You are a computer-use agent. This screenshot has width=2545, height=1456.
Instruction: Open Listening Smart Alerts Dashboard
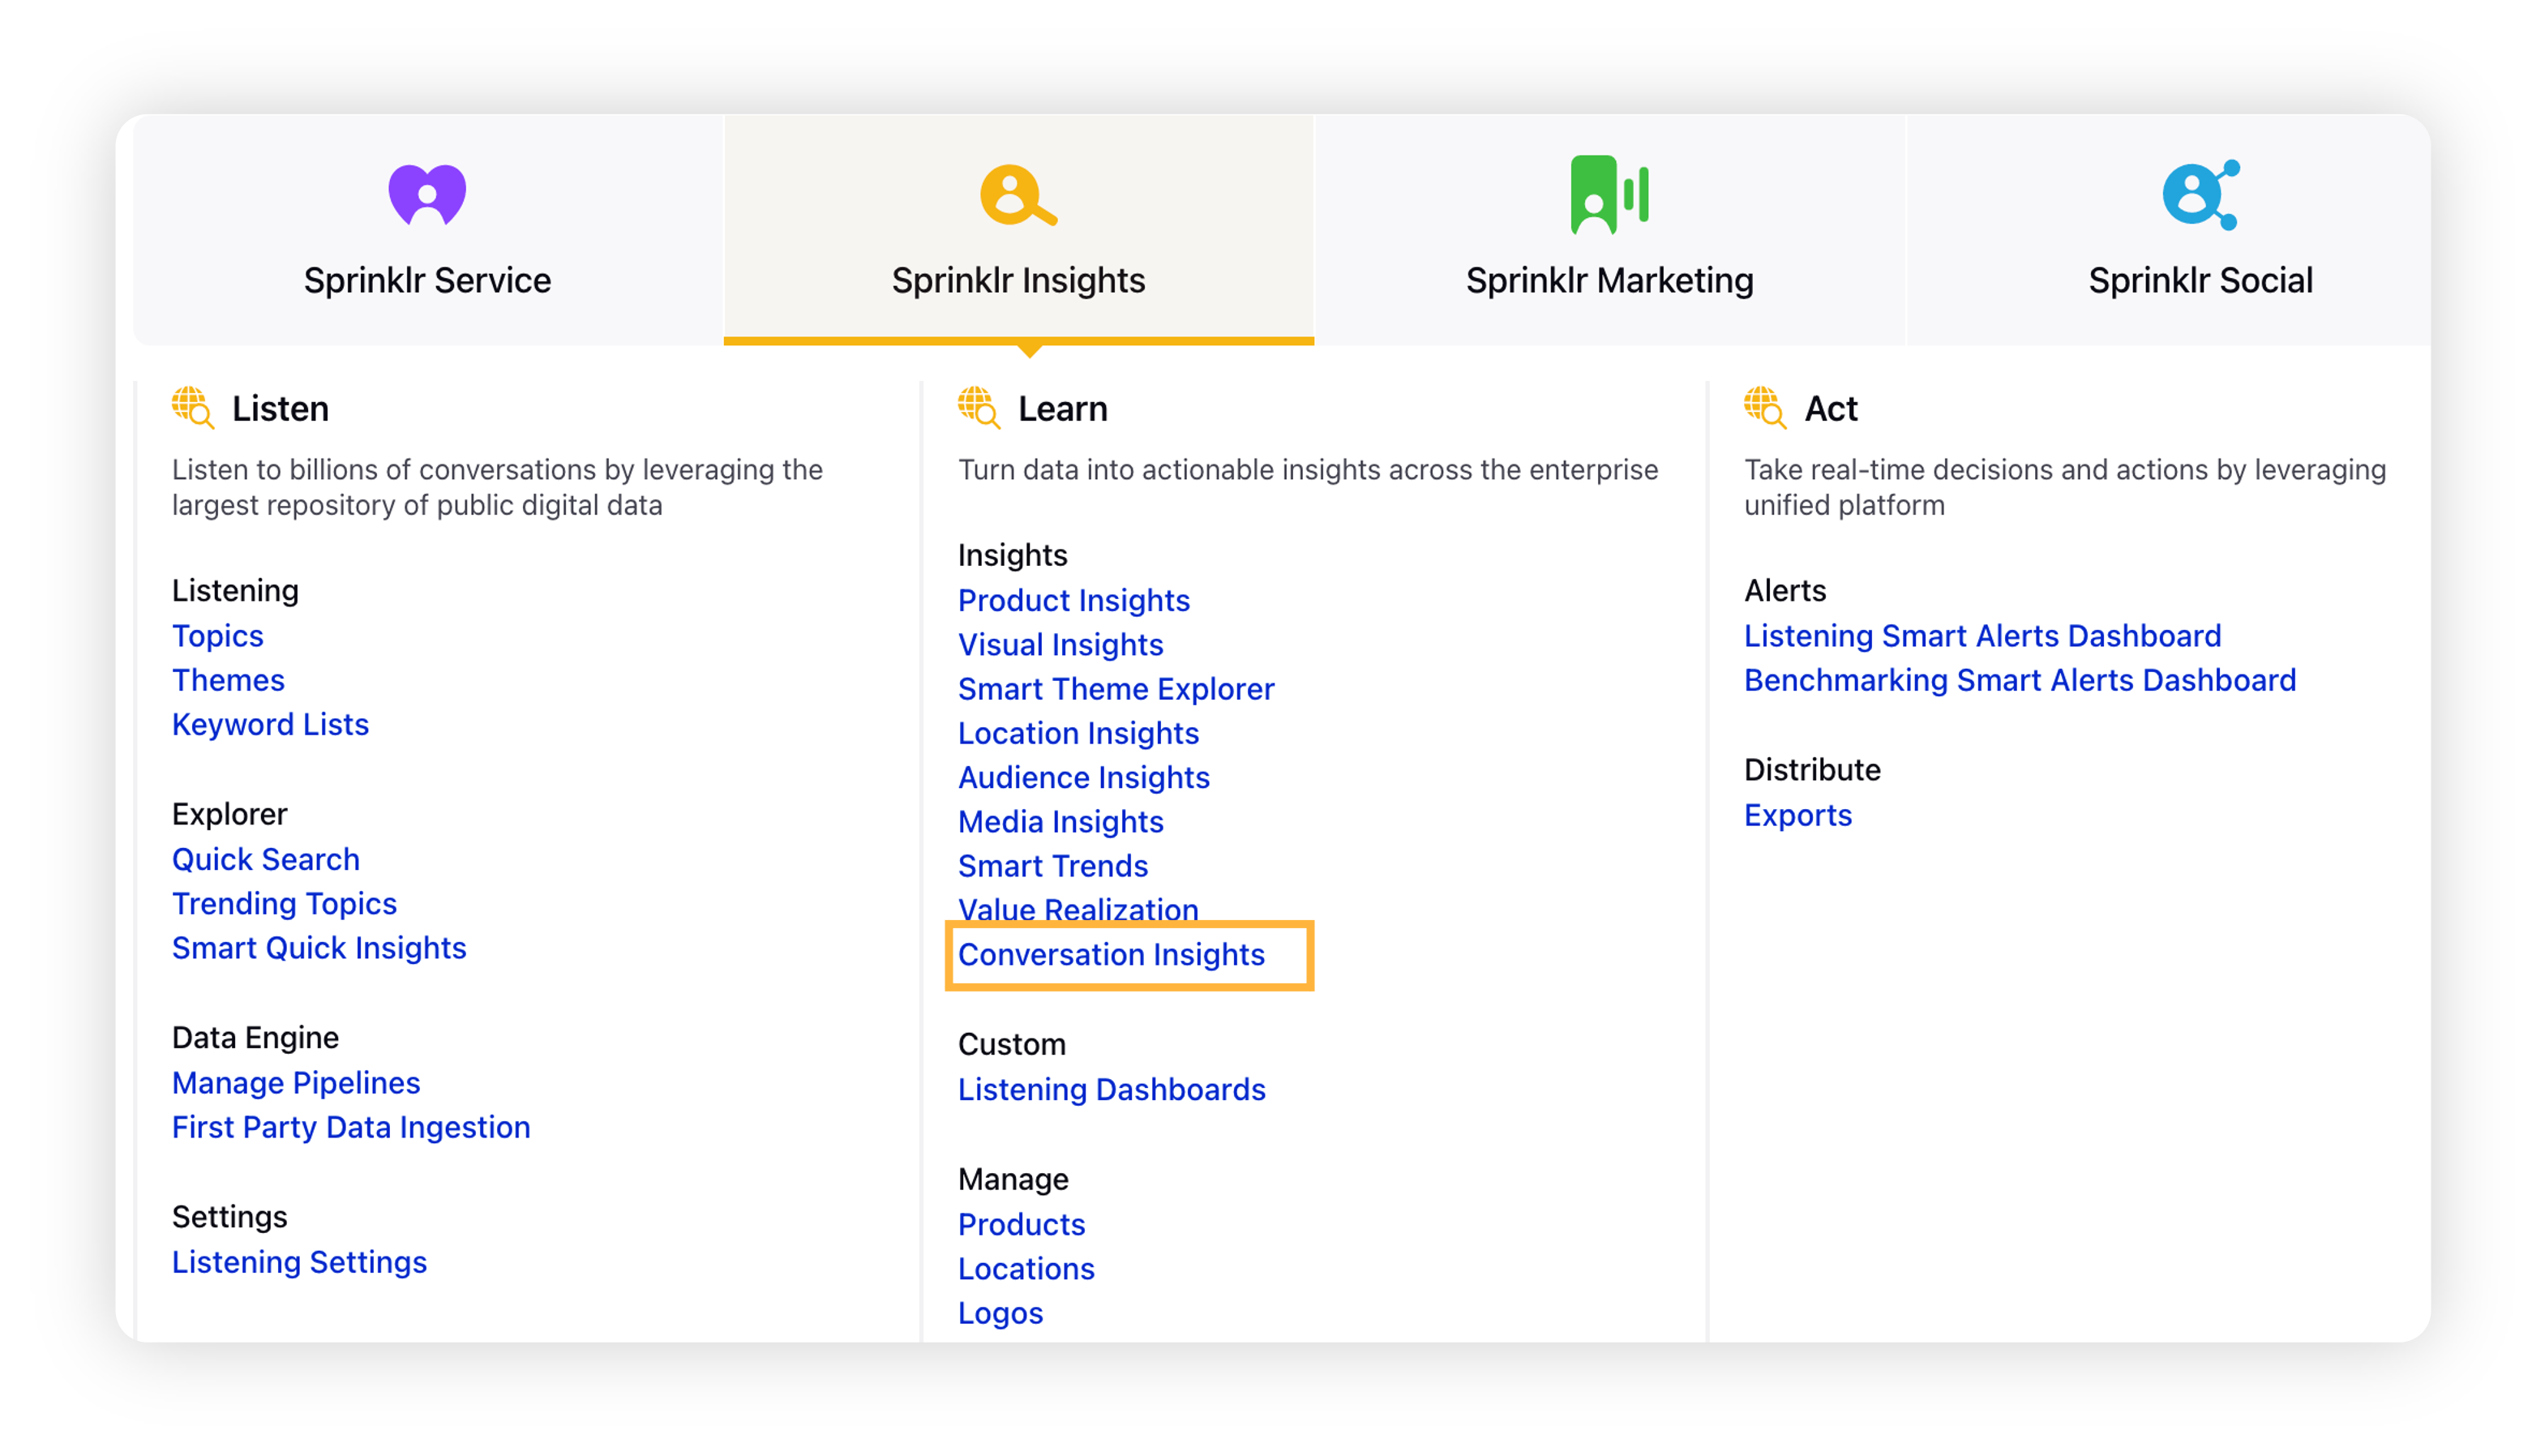pyautogui.click(x=1982, y=636)
